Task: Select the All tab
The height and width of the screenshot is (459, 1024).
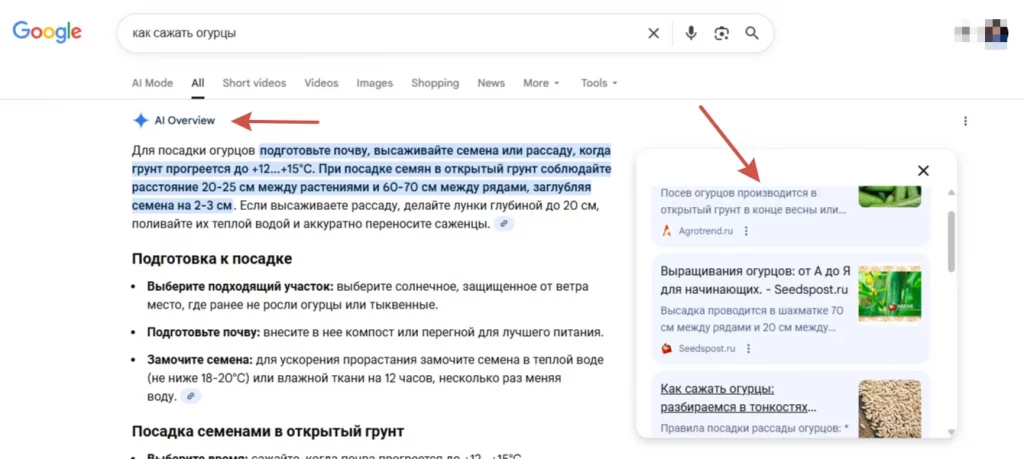Action: 198,83
